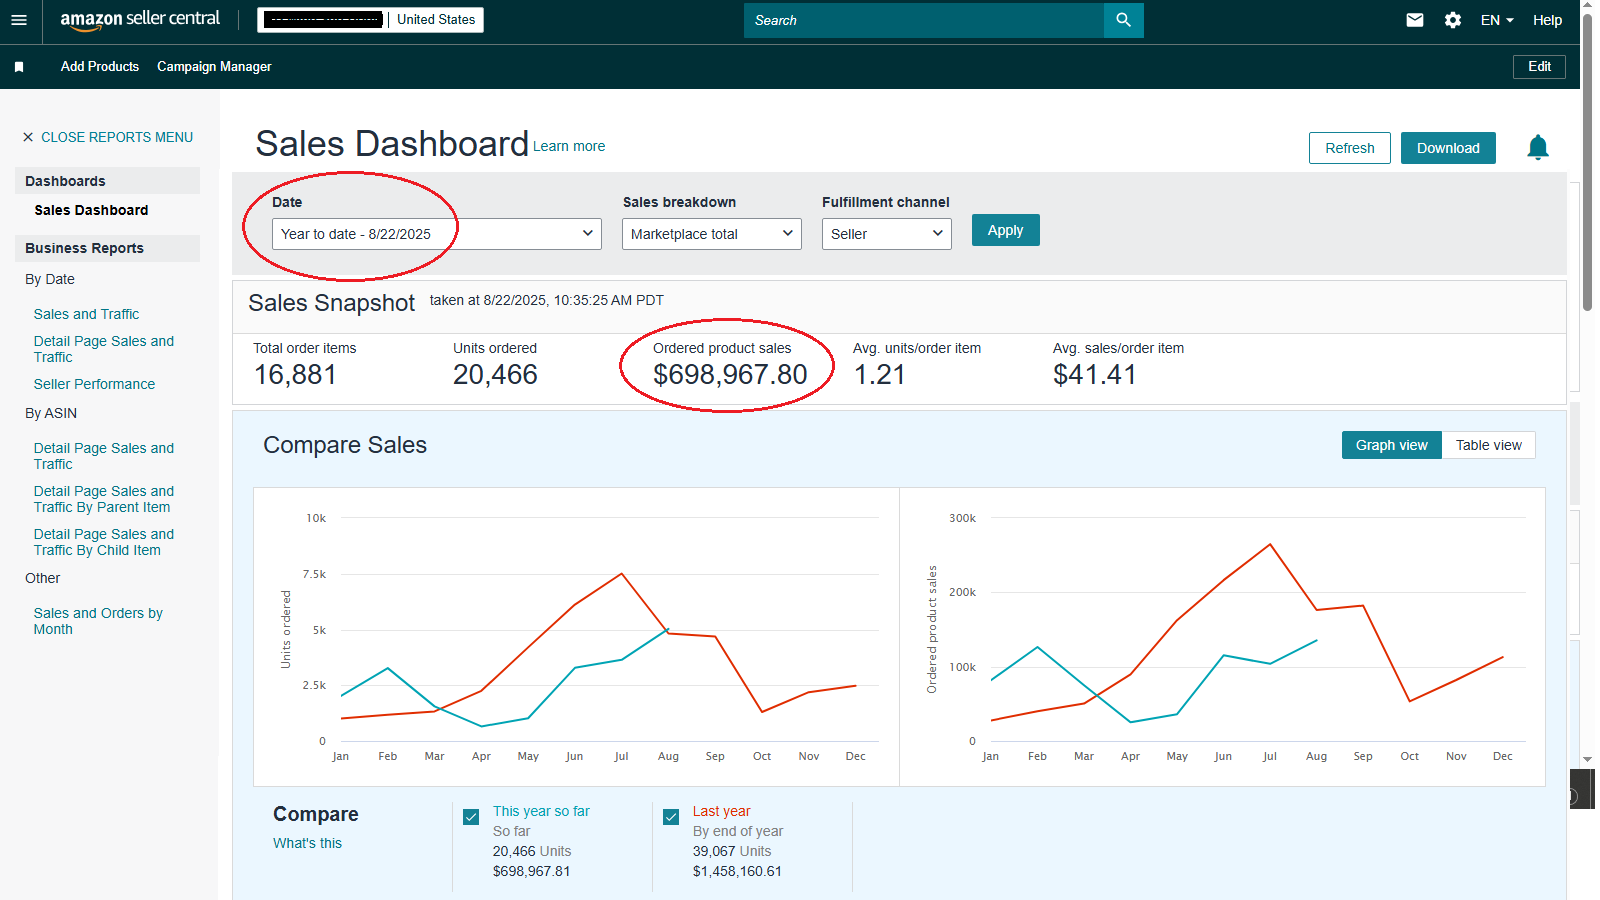Open the settings gear icon
Viewport: 1600px width, 900px height.
1452,20
